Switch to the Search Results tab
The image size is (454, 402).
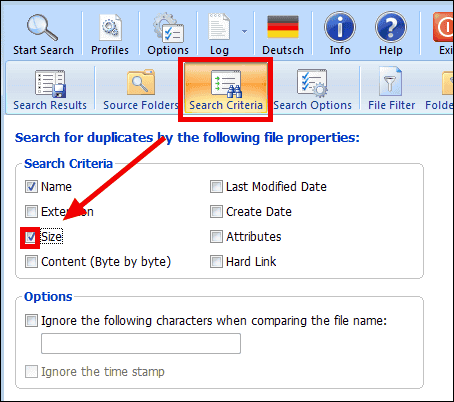pos(50,89)
